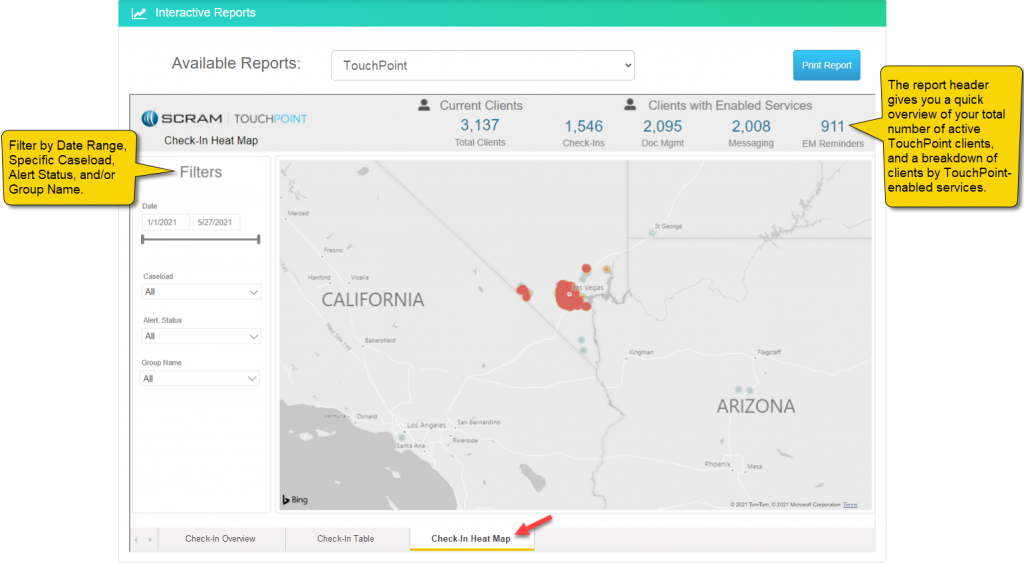Open the Terms link on the map
1024x563 pixels.
click(850, 505)
